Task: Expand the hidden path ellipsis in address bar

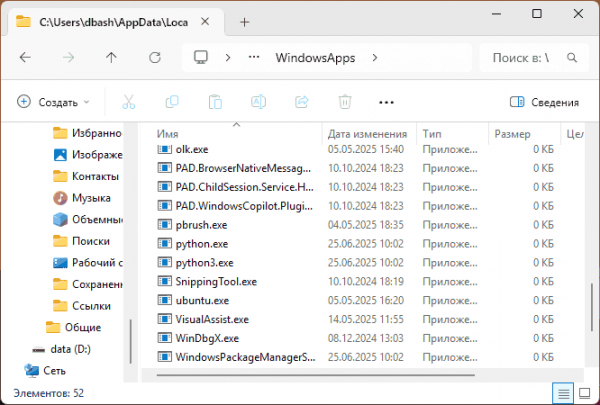Action: pos(254,57)
